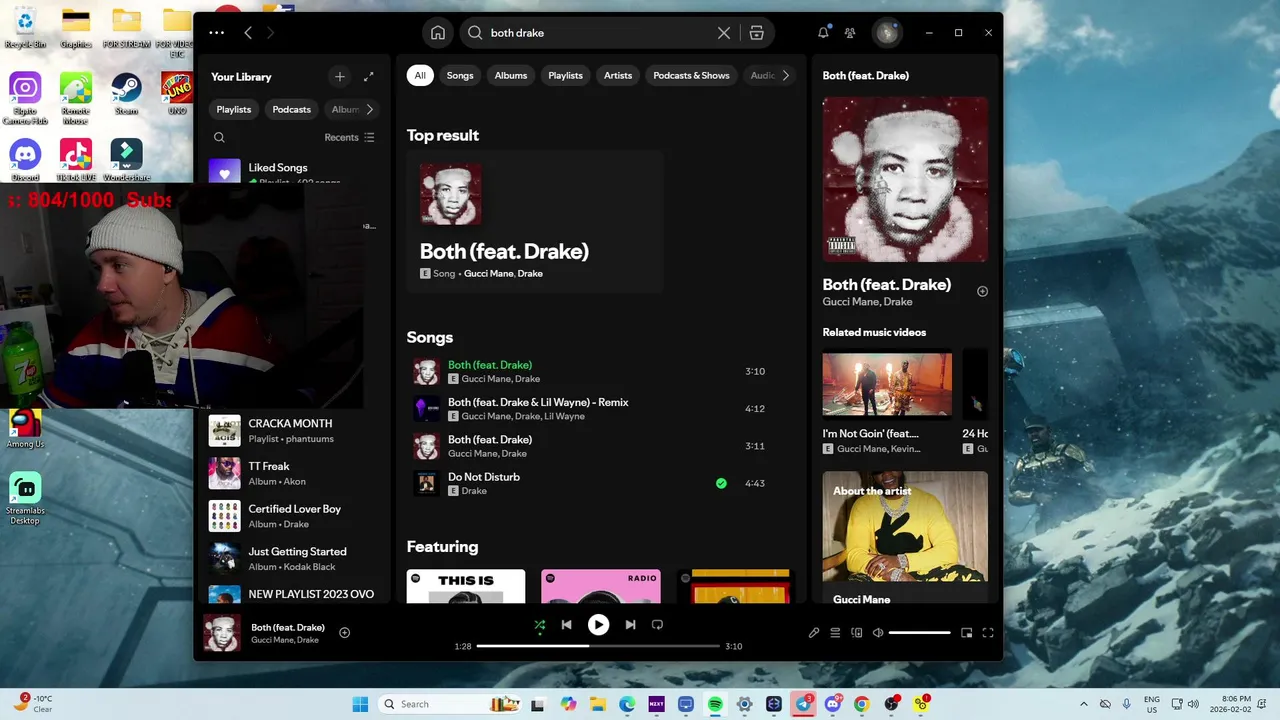The height and width of the screenshot is (720, 1280).
Task: Mute the volume speaker icon
Action: pos(878,632)
